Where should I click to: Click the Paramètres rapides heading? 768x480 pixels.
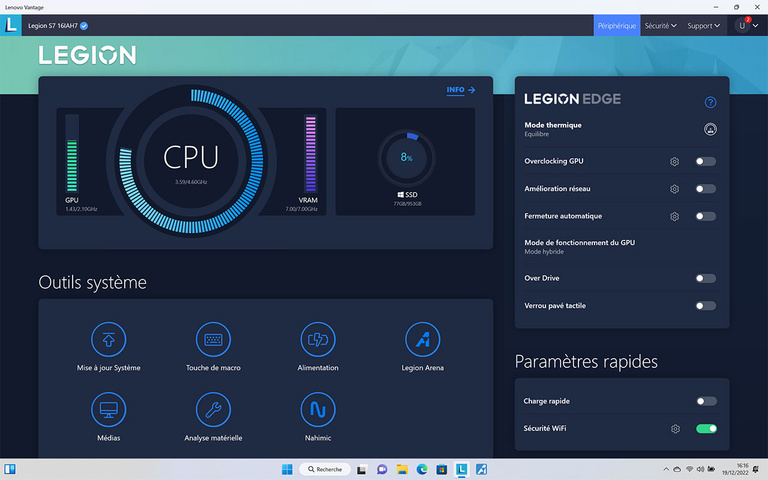(586, 362)
